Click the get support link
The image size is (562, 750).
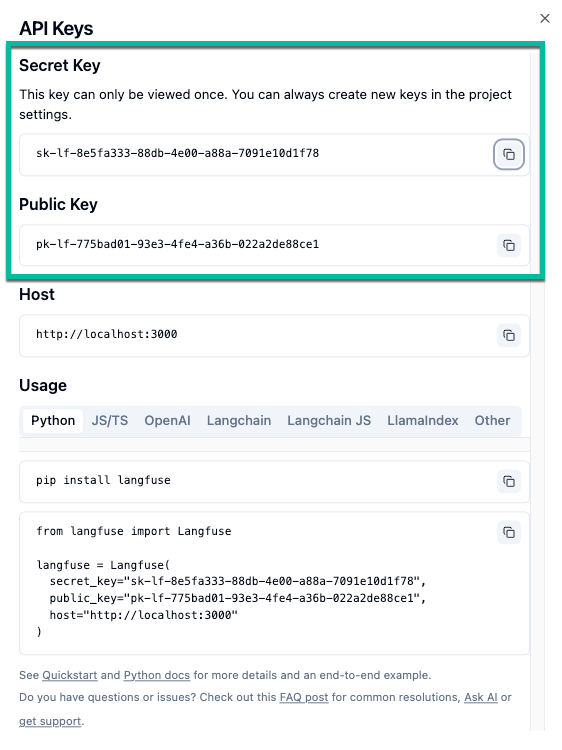click(50, 721)
